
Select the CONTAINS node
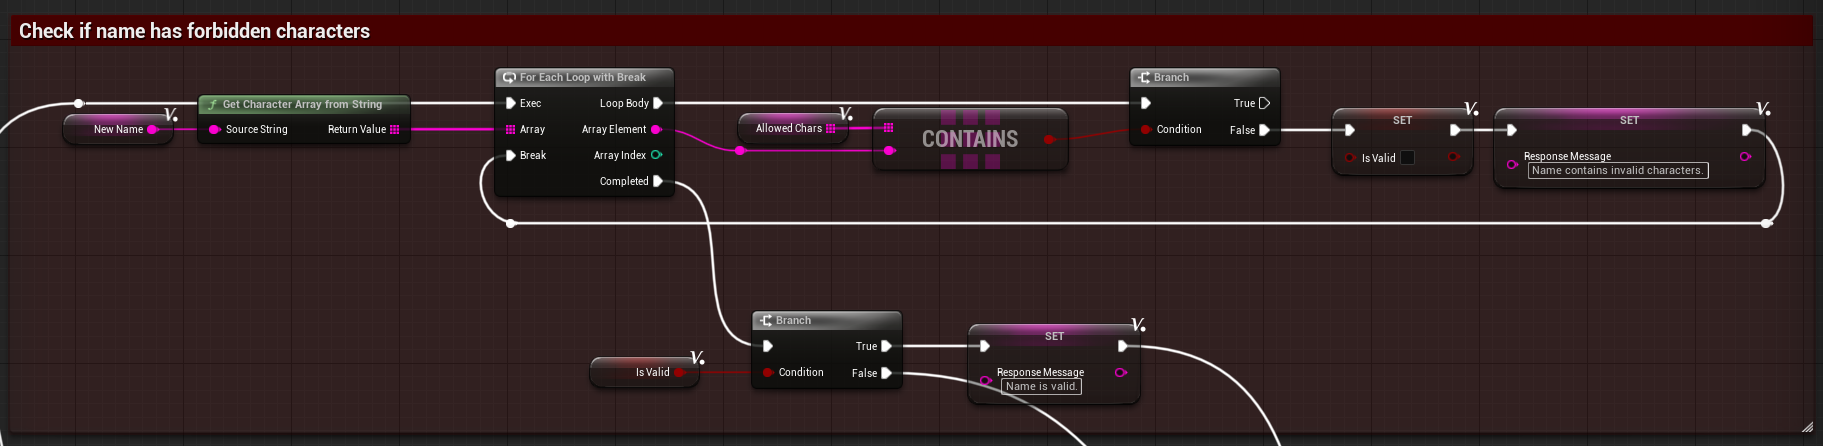point(969,139)
